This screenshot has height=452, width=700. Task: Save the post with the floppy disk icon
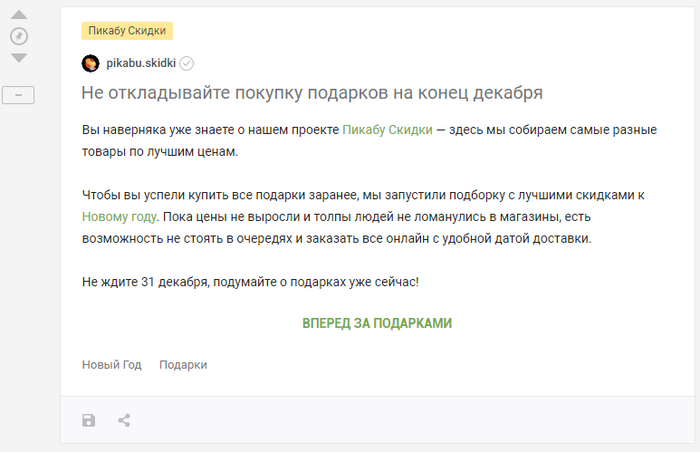tap(88, 420)
